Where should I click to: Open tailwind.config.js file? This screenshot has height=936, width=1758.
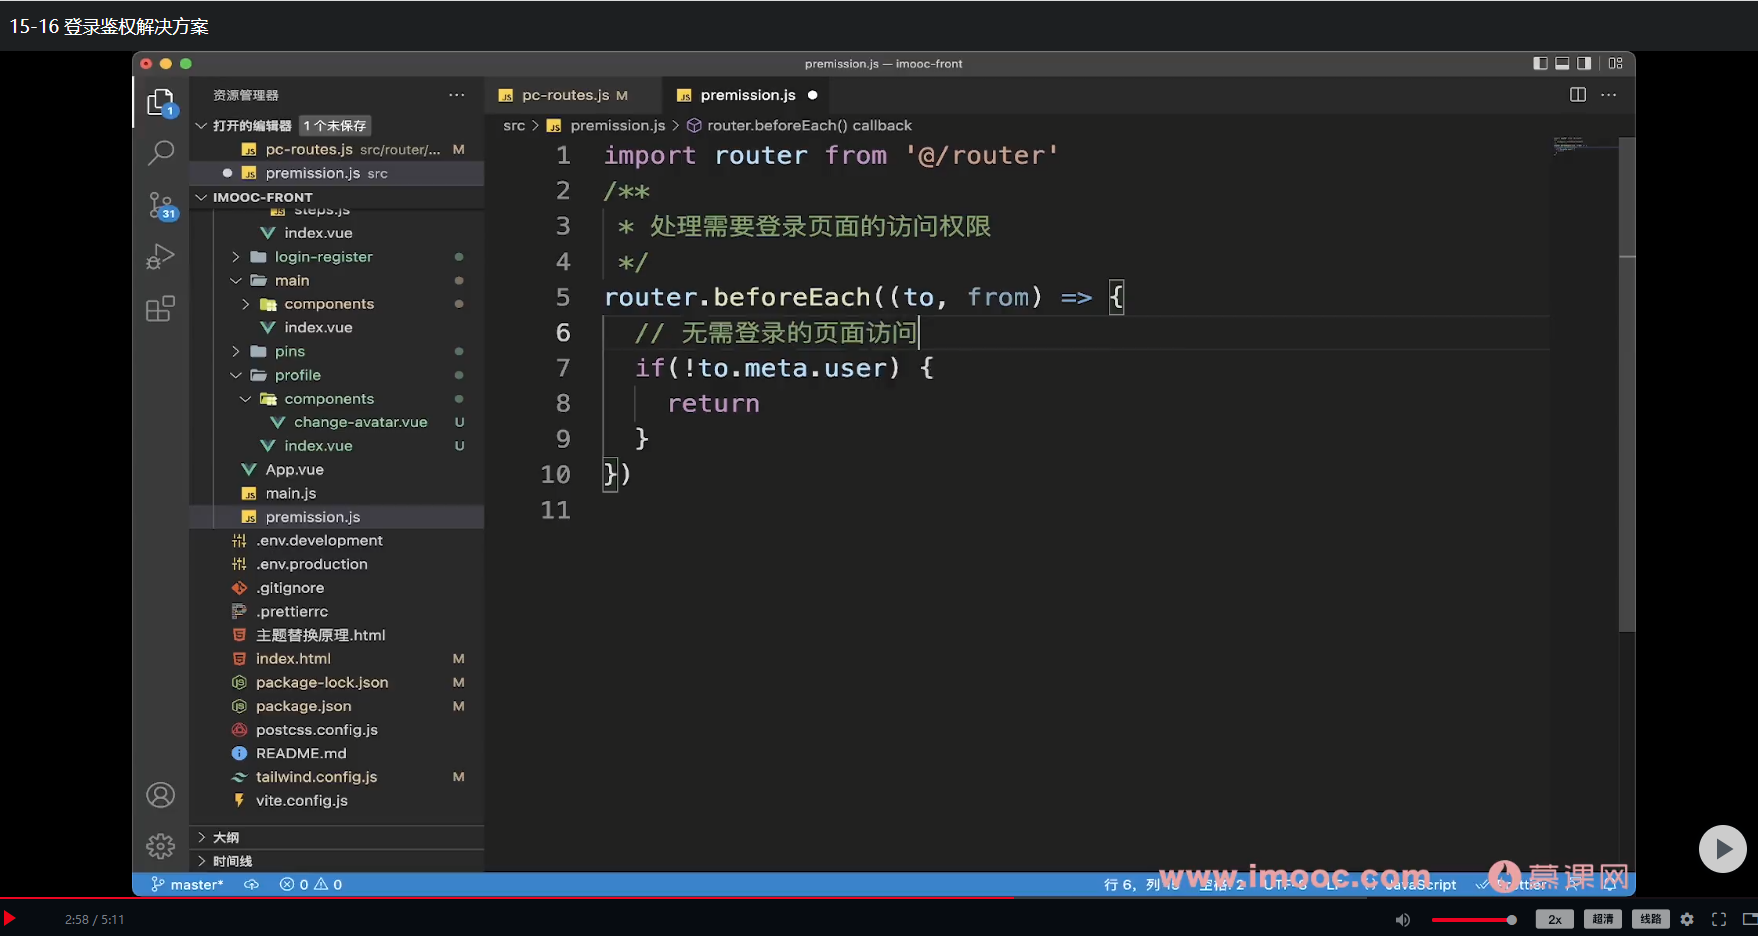316,777
